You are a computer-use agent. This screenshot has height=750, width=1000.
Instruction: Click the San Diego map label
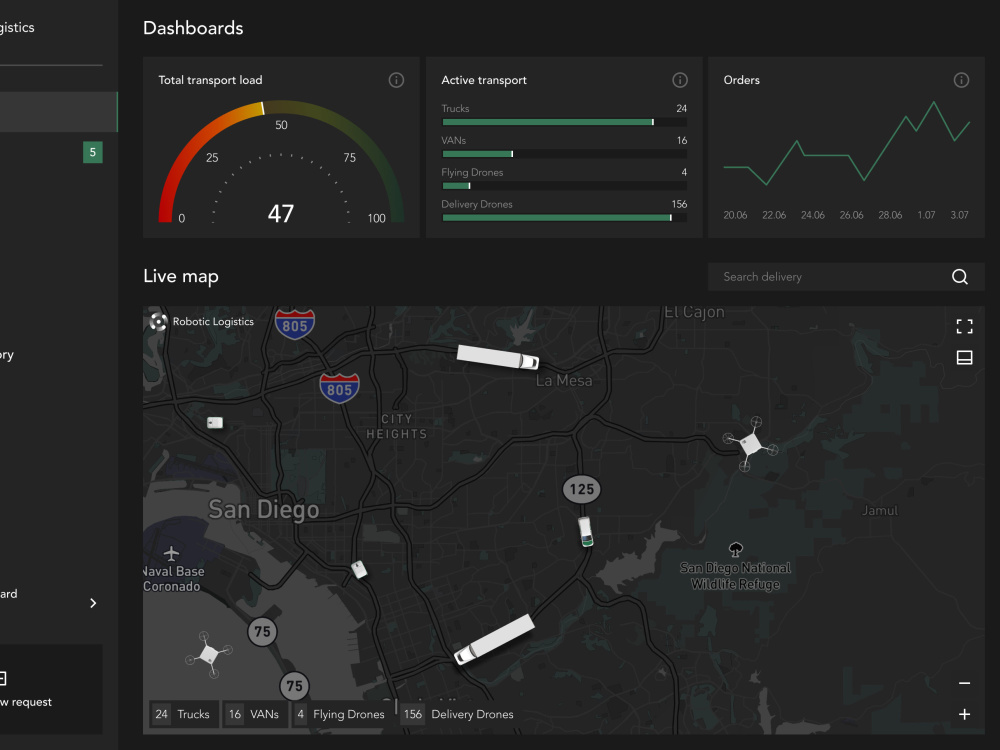coord(263,510)
